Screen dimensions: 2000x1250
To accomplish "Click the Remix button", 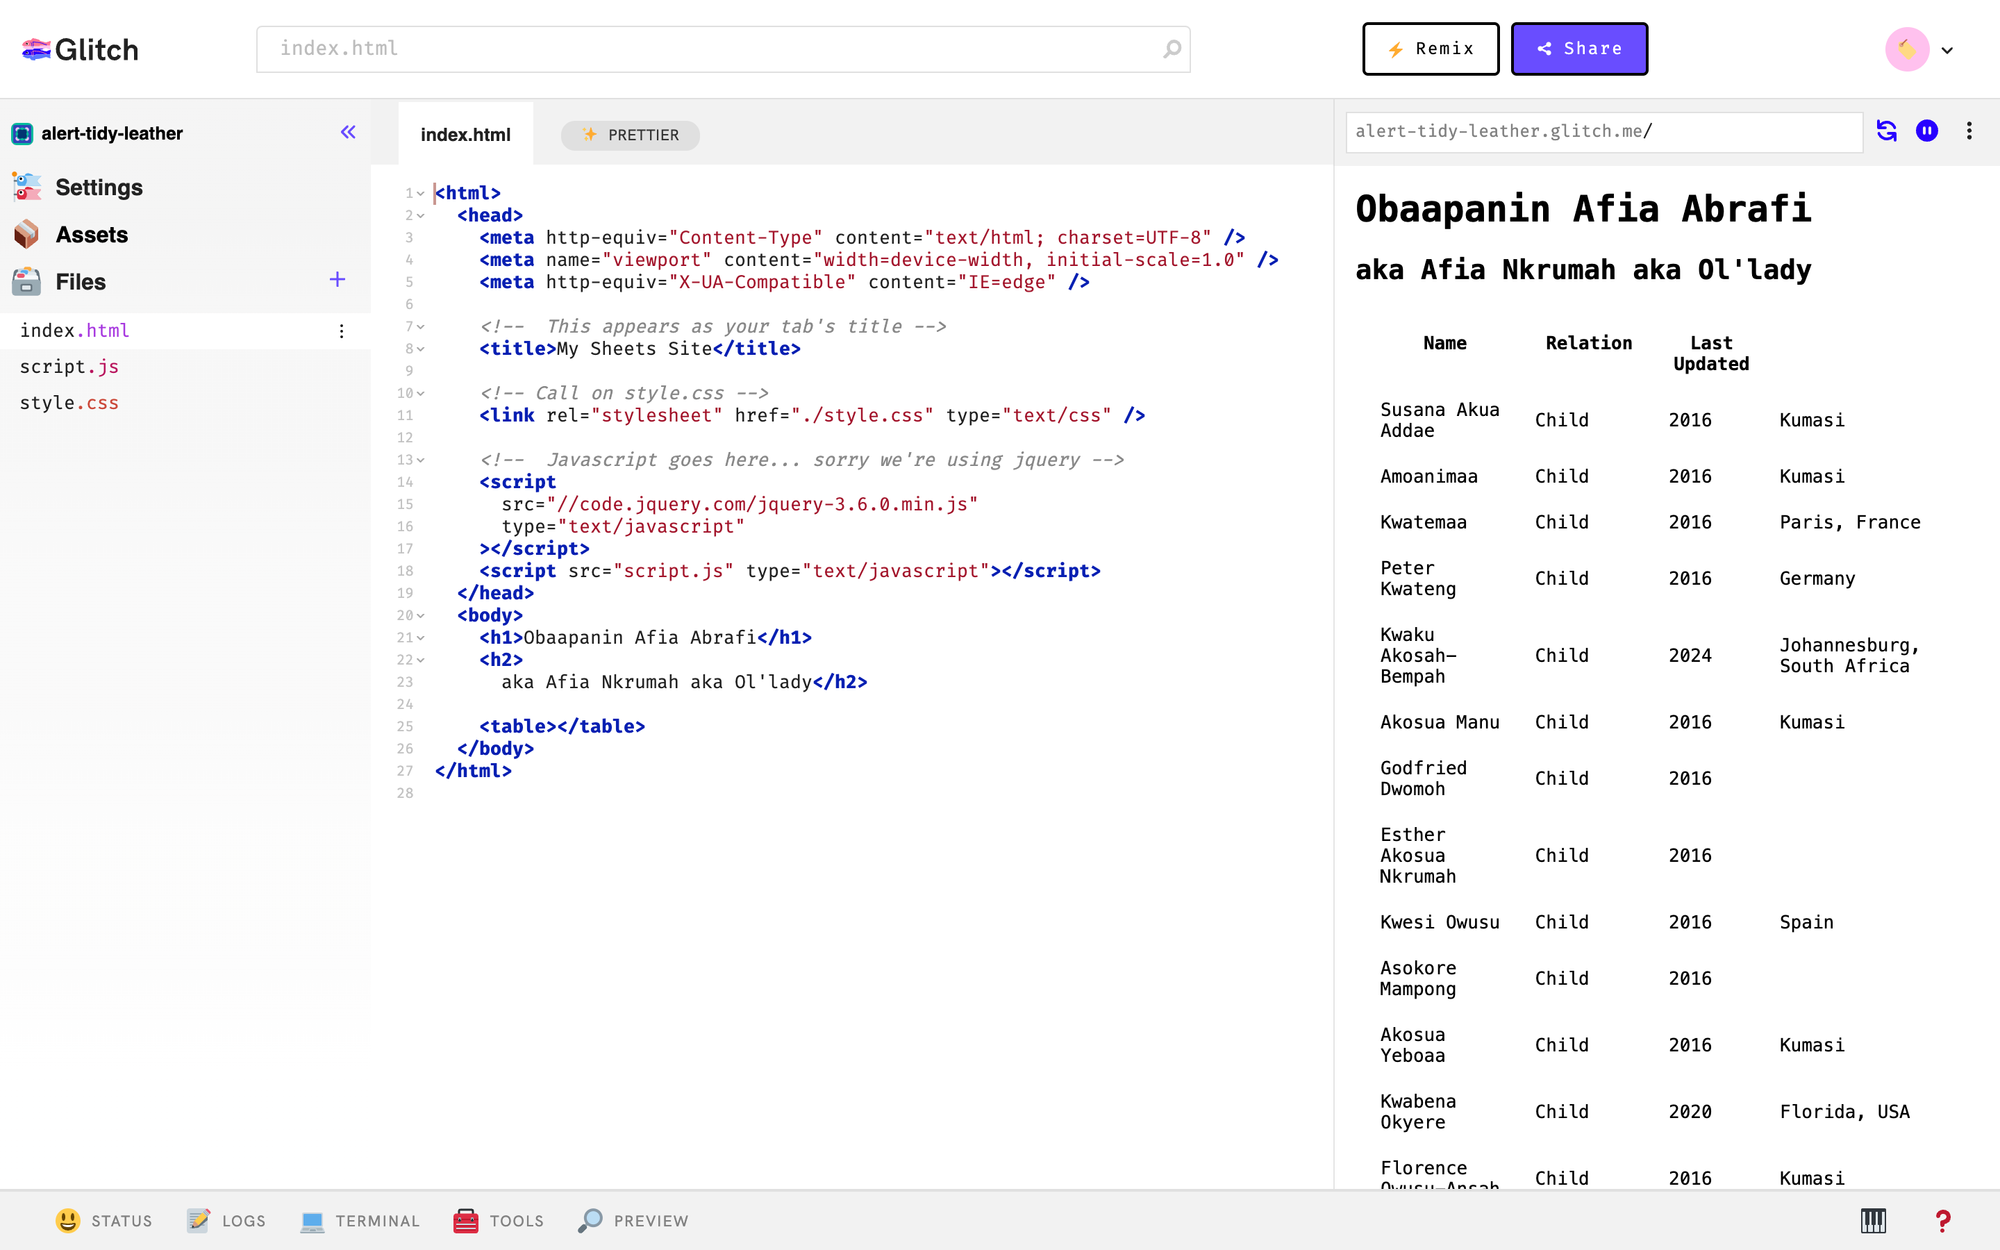I will click(1431, 49).
